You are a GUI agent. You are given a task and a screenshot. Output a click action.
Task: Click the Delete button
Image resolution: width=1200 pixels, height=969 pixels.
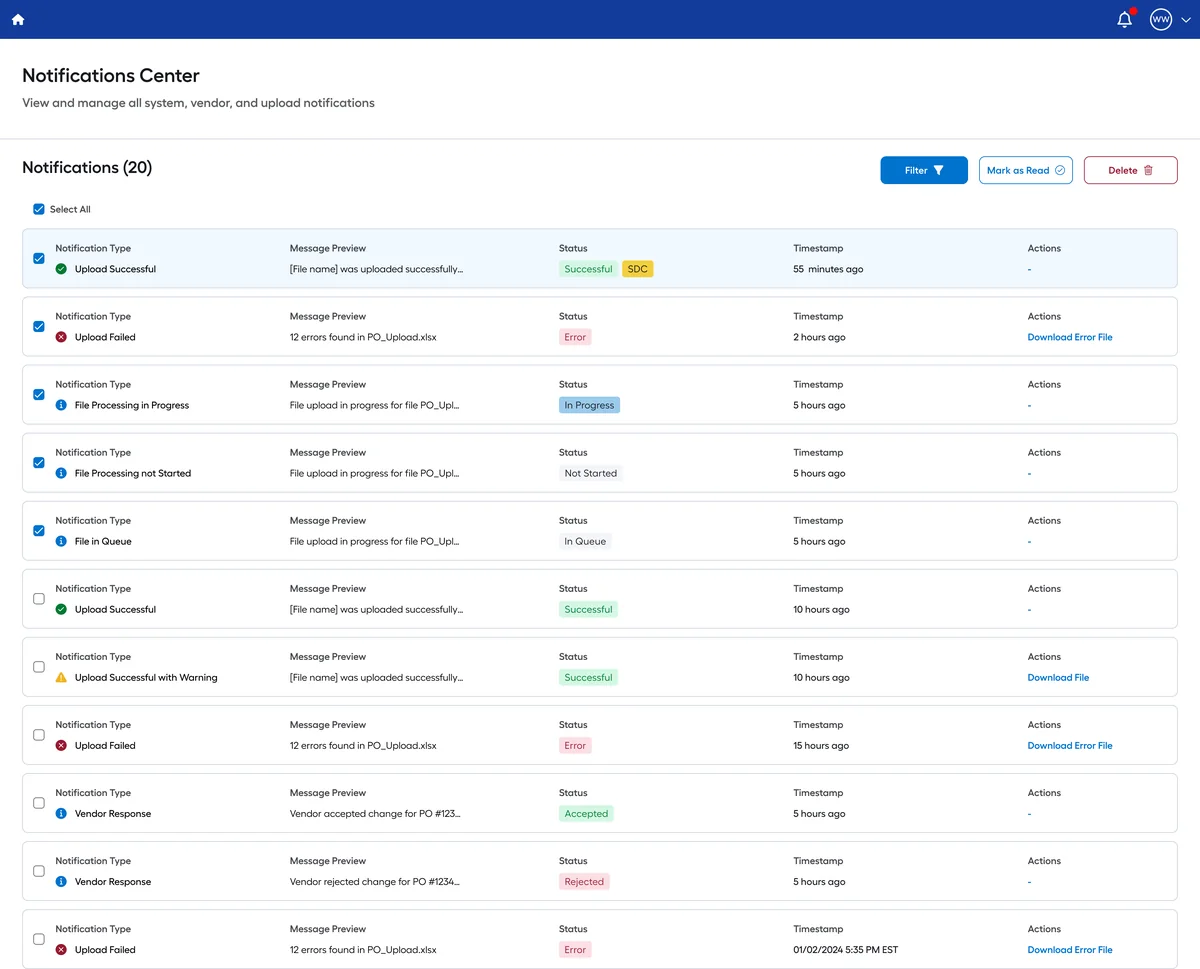coord(1130,170)
